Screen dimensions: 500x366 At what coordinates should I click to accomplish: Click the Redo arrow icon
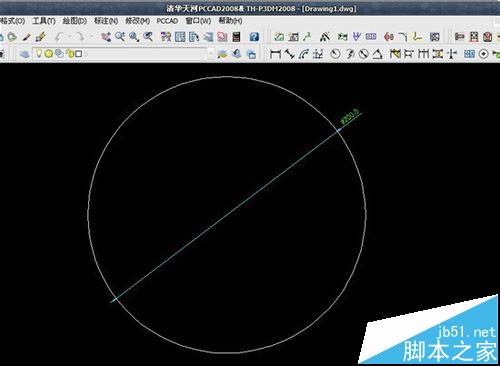pos(80,37)
